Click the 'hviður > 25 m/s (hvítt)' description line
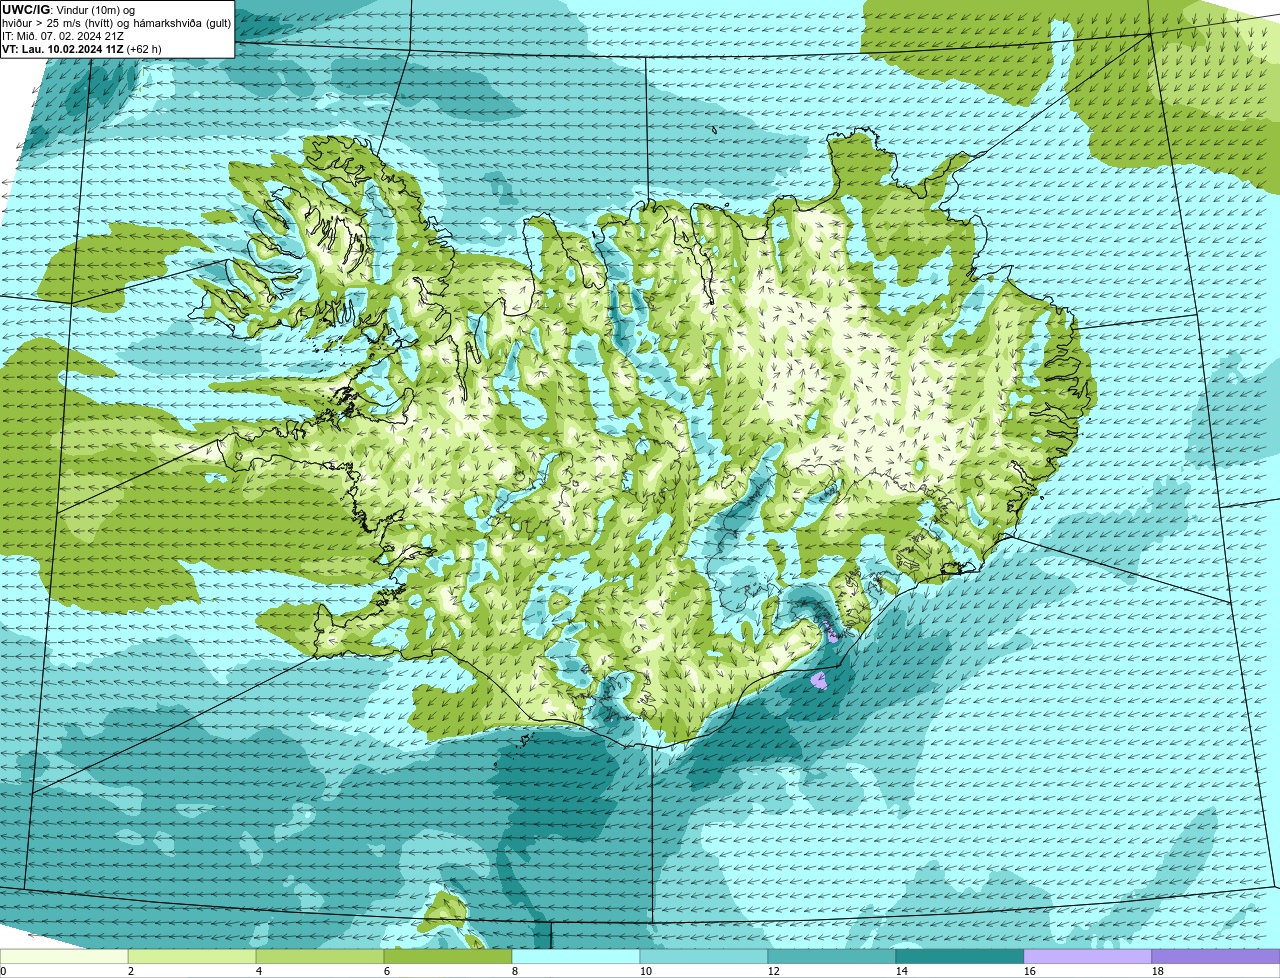The width and height of the screenshot is (1280, 978). [x=117, y=22]
